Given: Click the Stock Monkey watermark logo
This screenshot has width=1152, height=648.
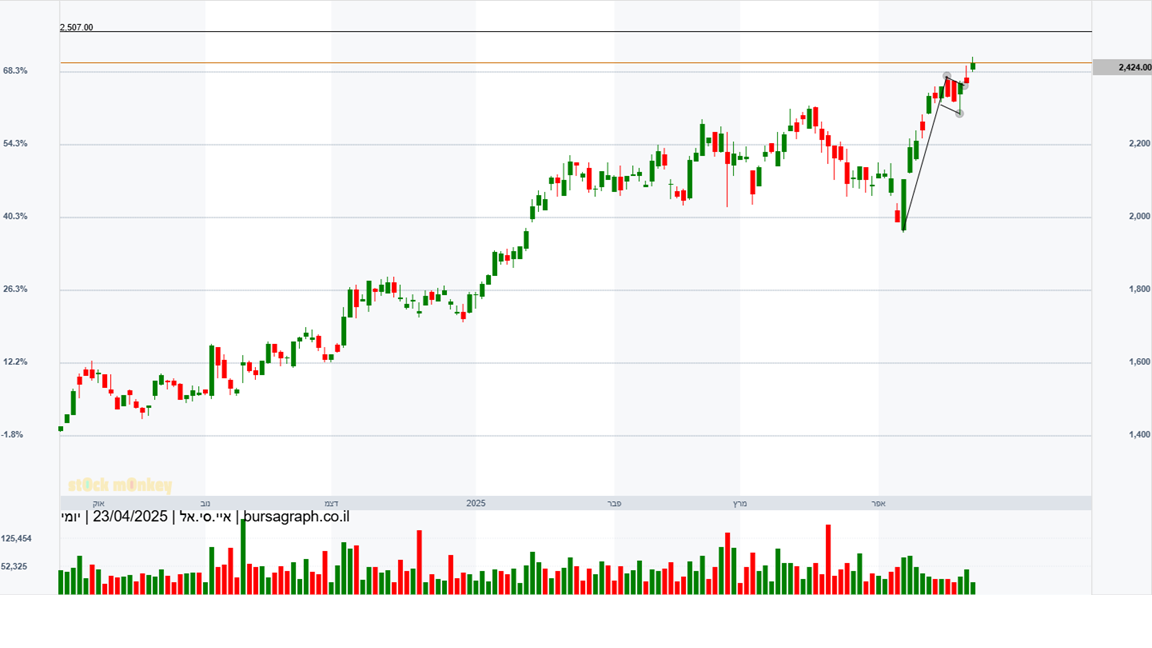Looking at the screenshot, I should (x=120, y=486).
